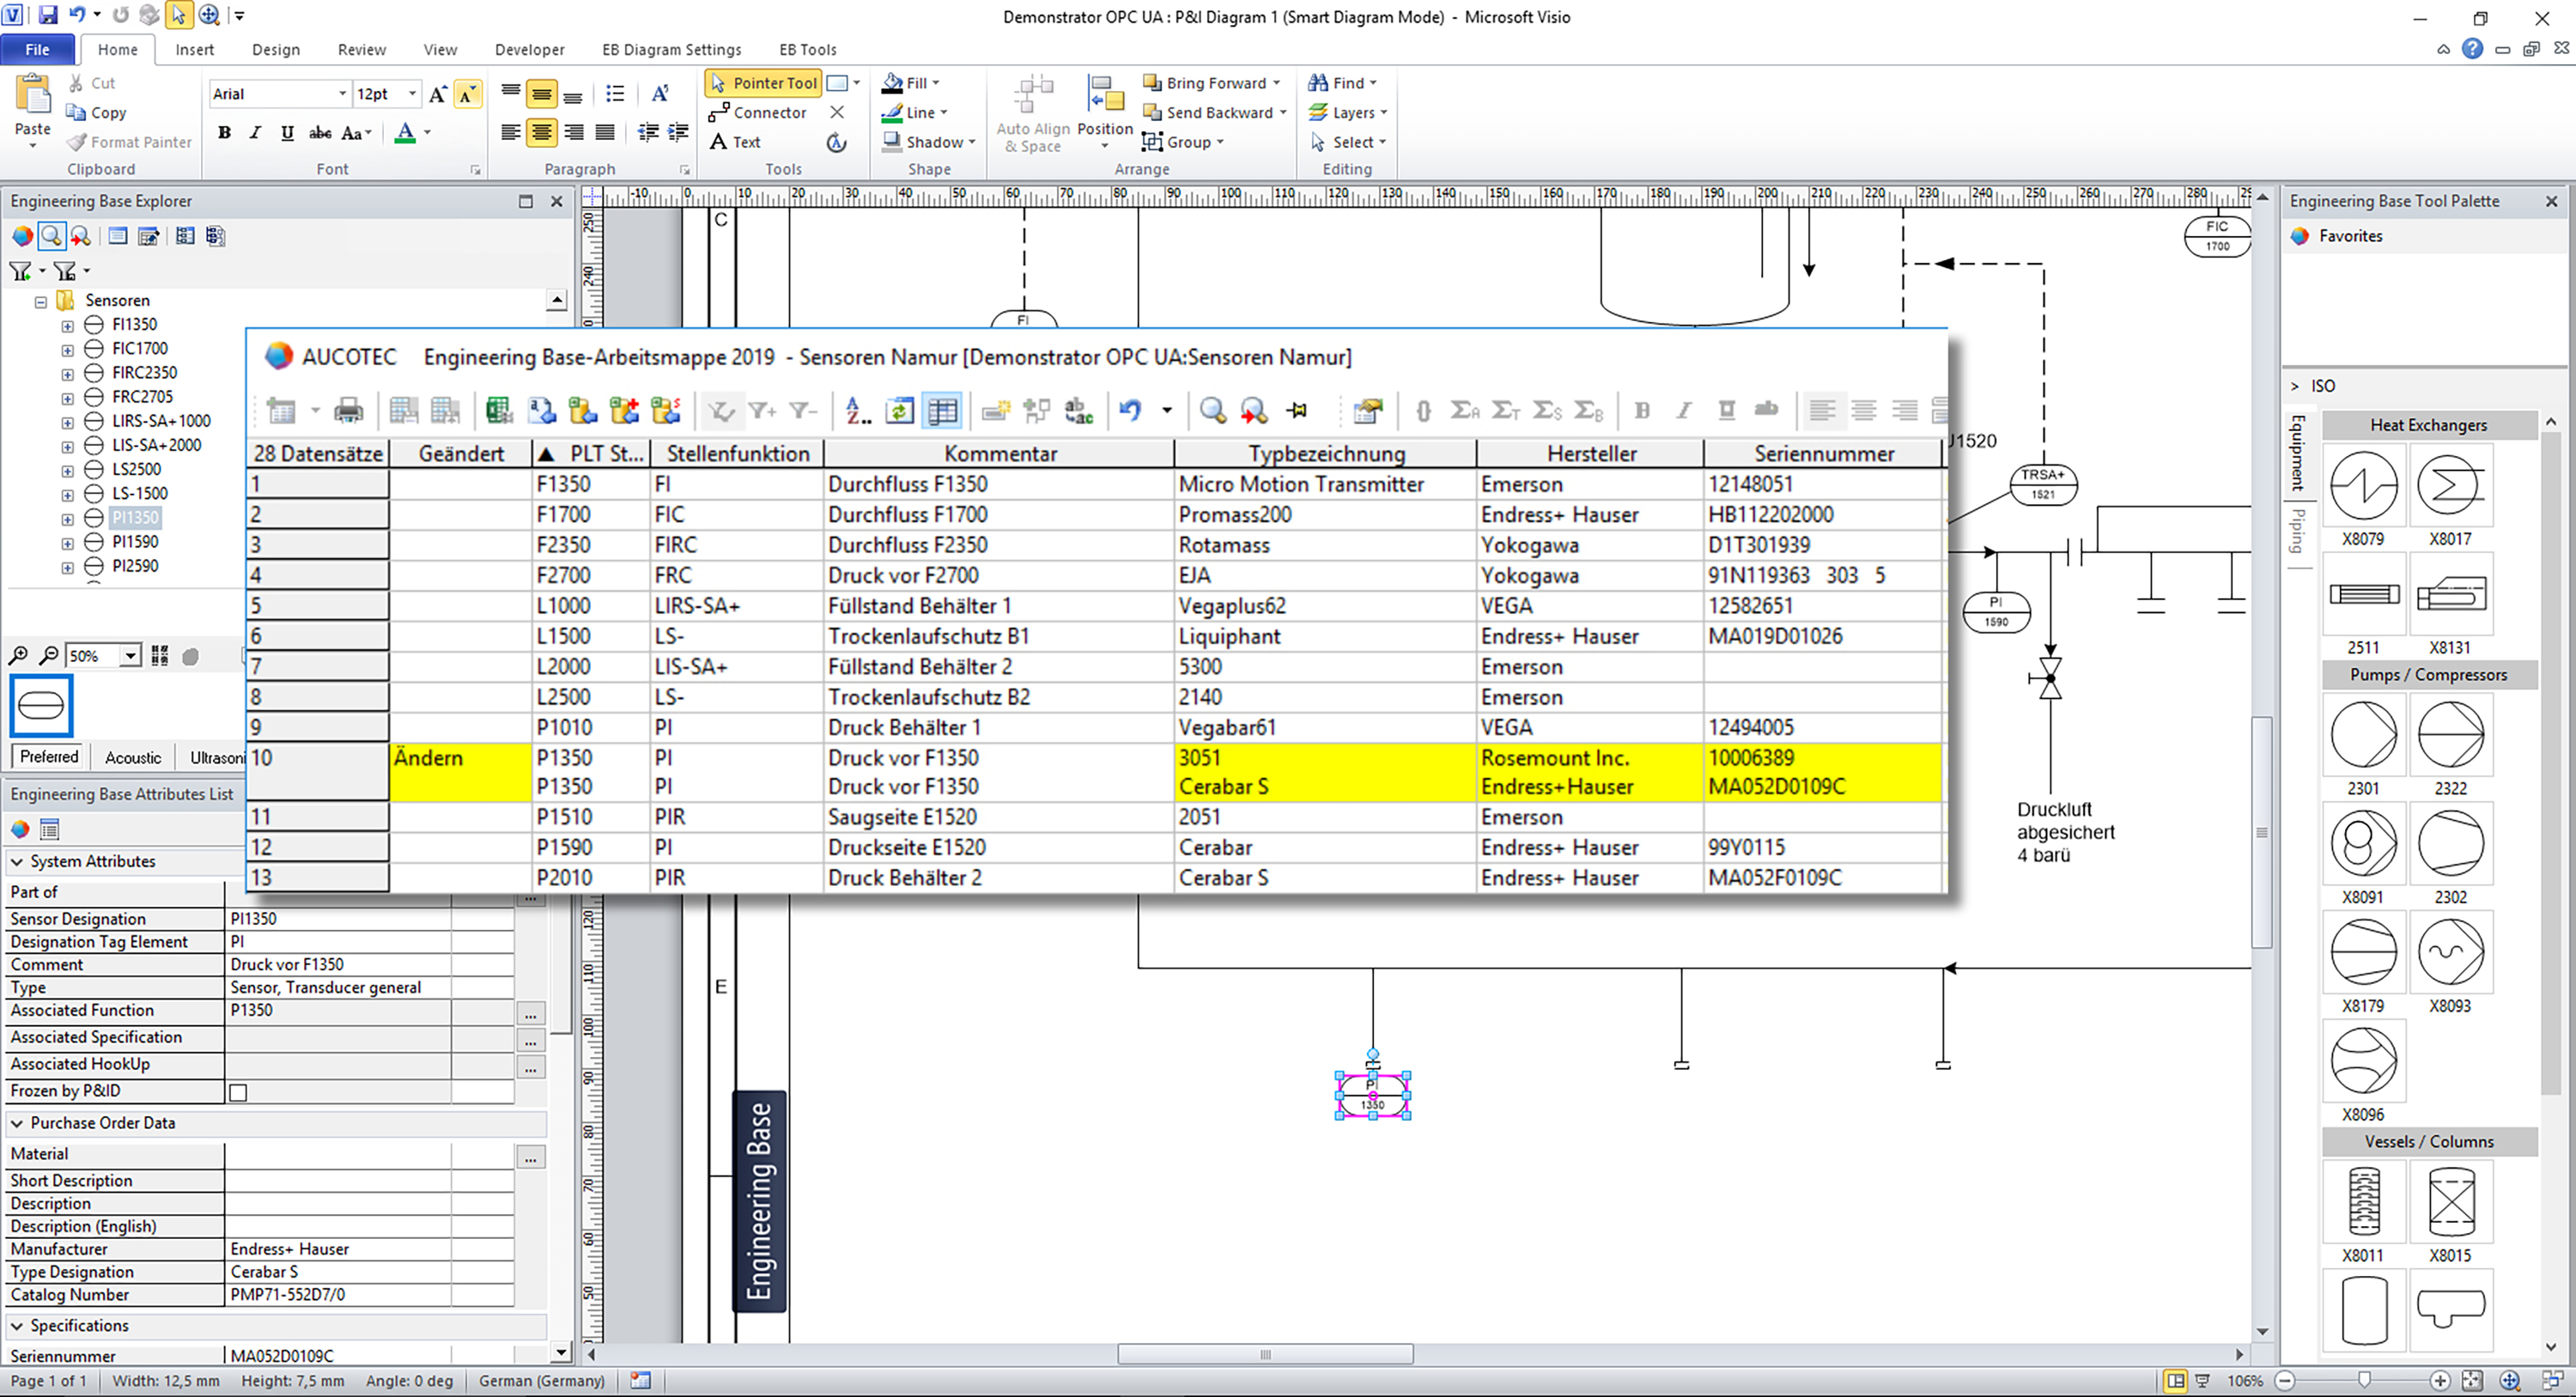Select the PI1590 sensor tree item
This screenshot has height=1397, width=2576.
135,542
